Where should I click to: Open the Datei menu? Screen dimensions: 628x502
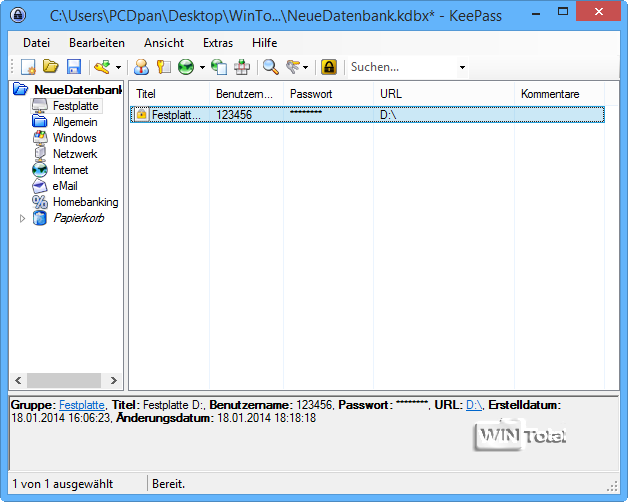click(36, 43)
